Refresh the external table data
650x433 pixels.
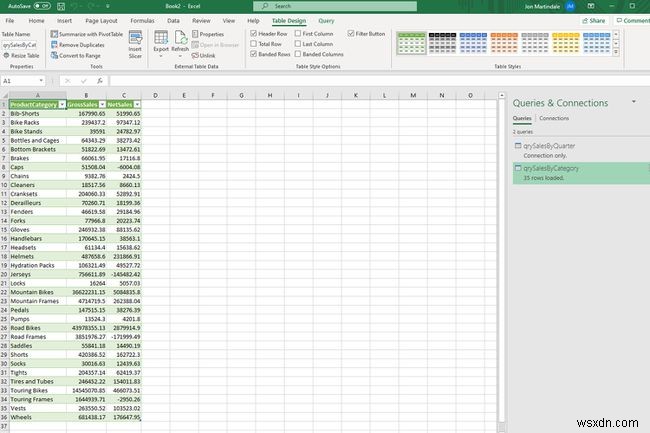pyautogui.click(x=180, y=44)
